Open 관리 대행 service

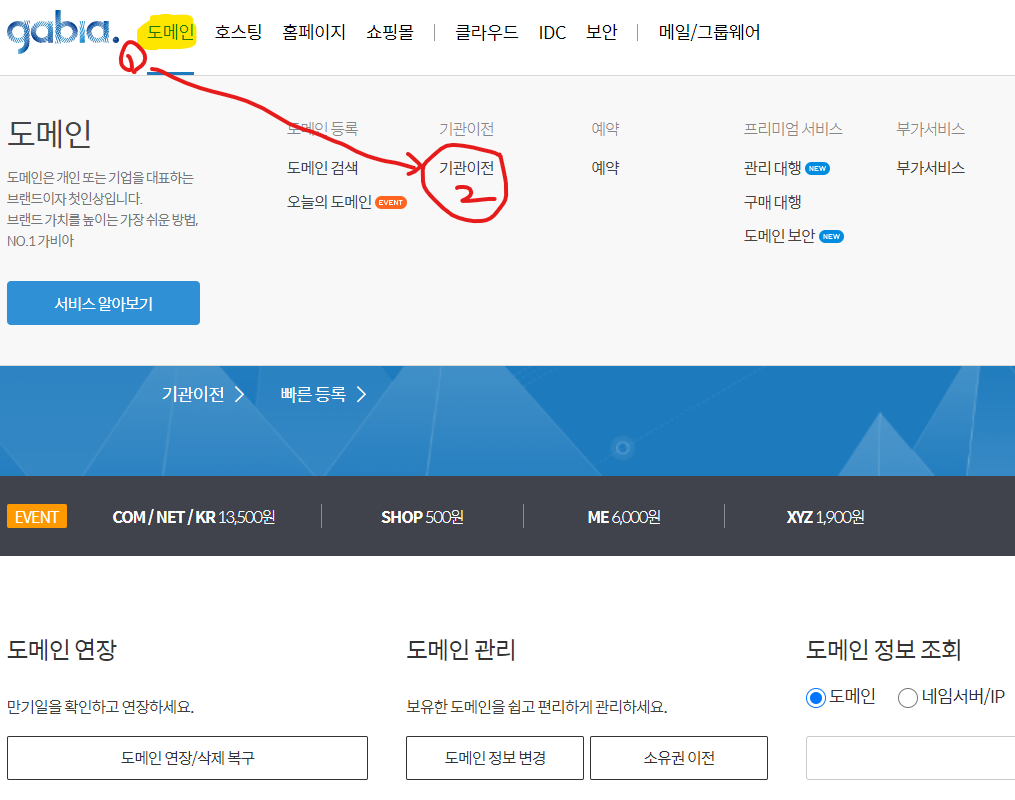[772, 168]
